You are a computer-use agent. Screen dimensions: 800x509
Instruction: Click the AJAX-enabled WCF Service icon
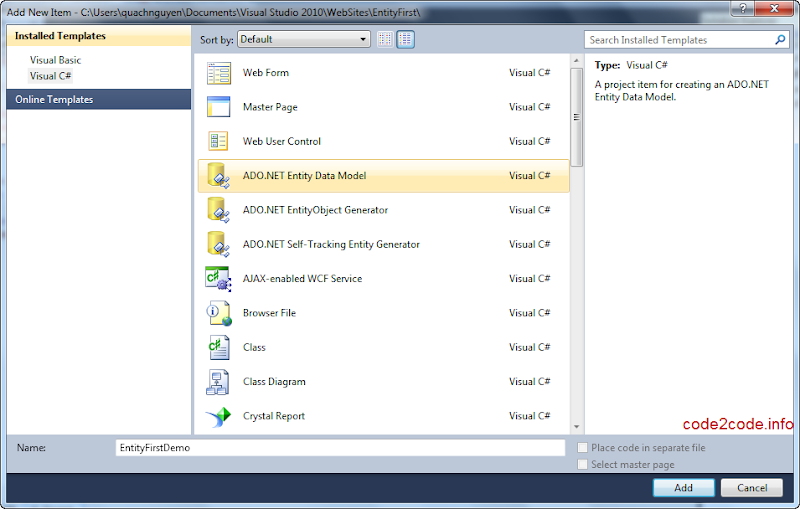coord(218,279)
